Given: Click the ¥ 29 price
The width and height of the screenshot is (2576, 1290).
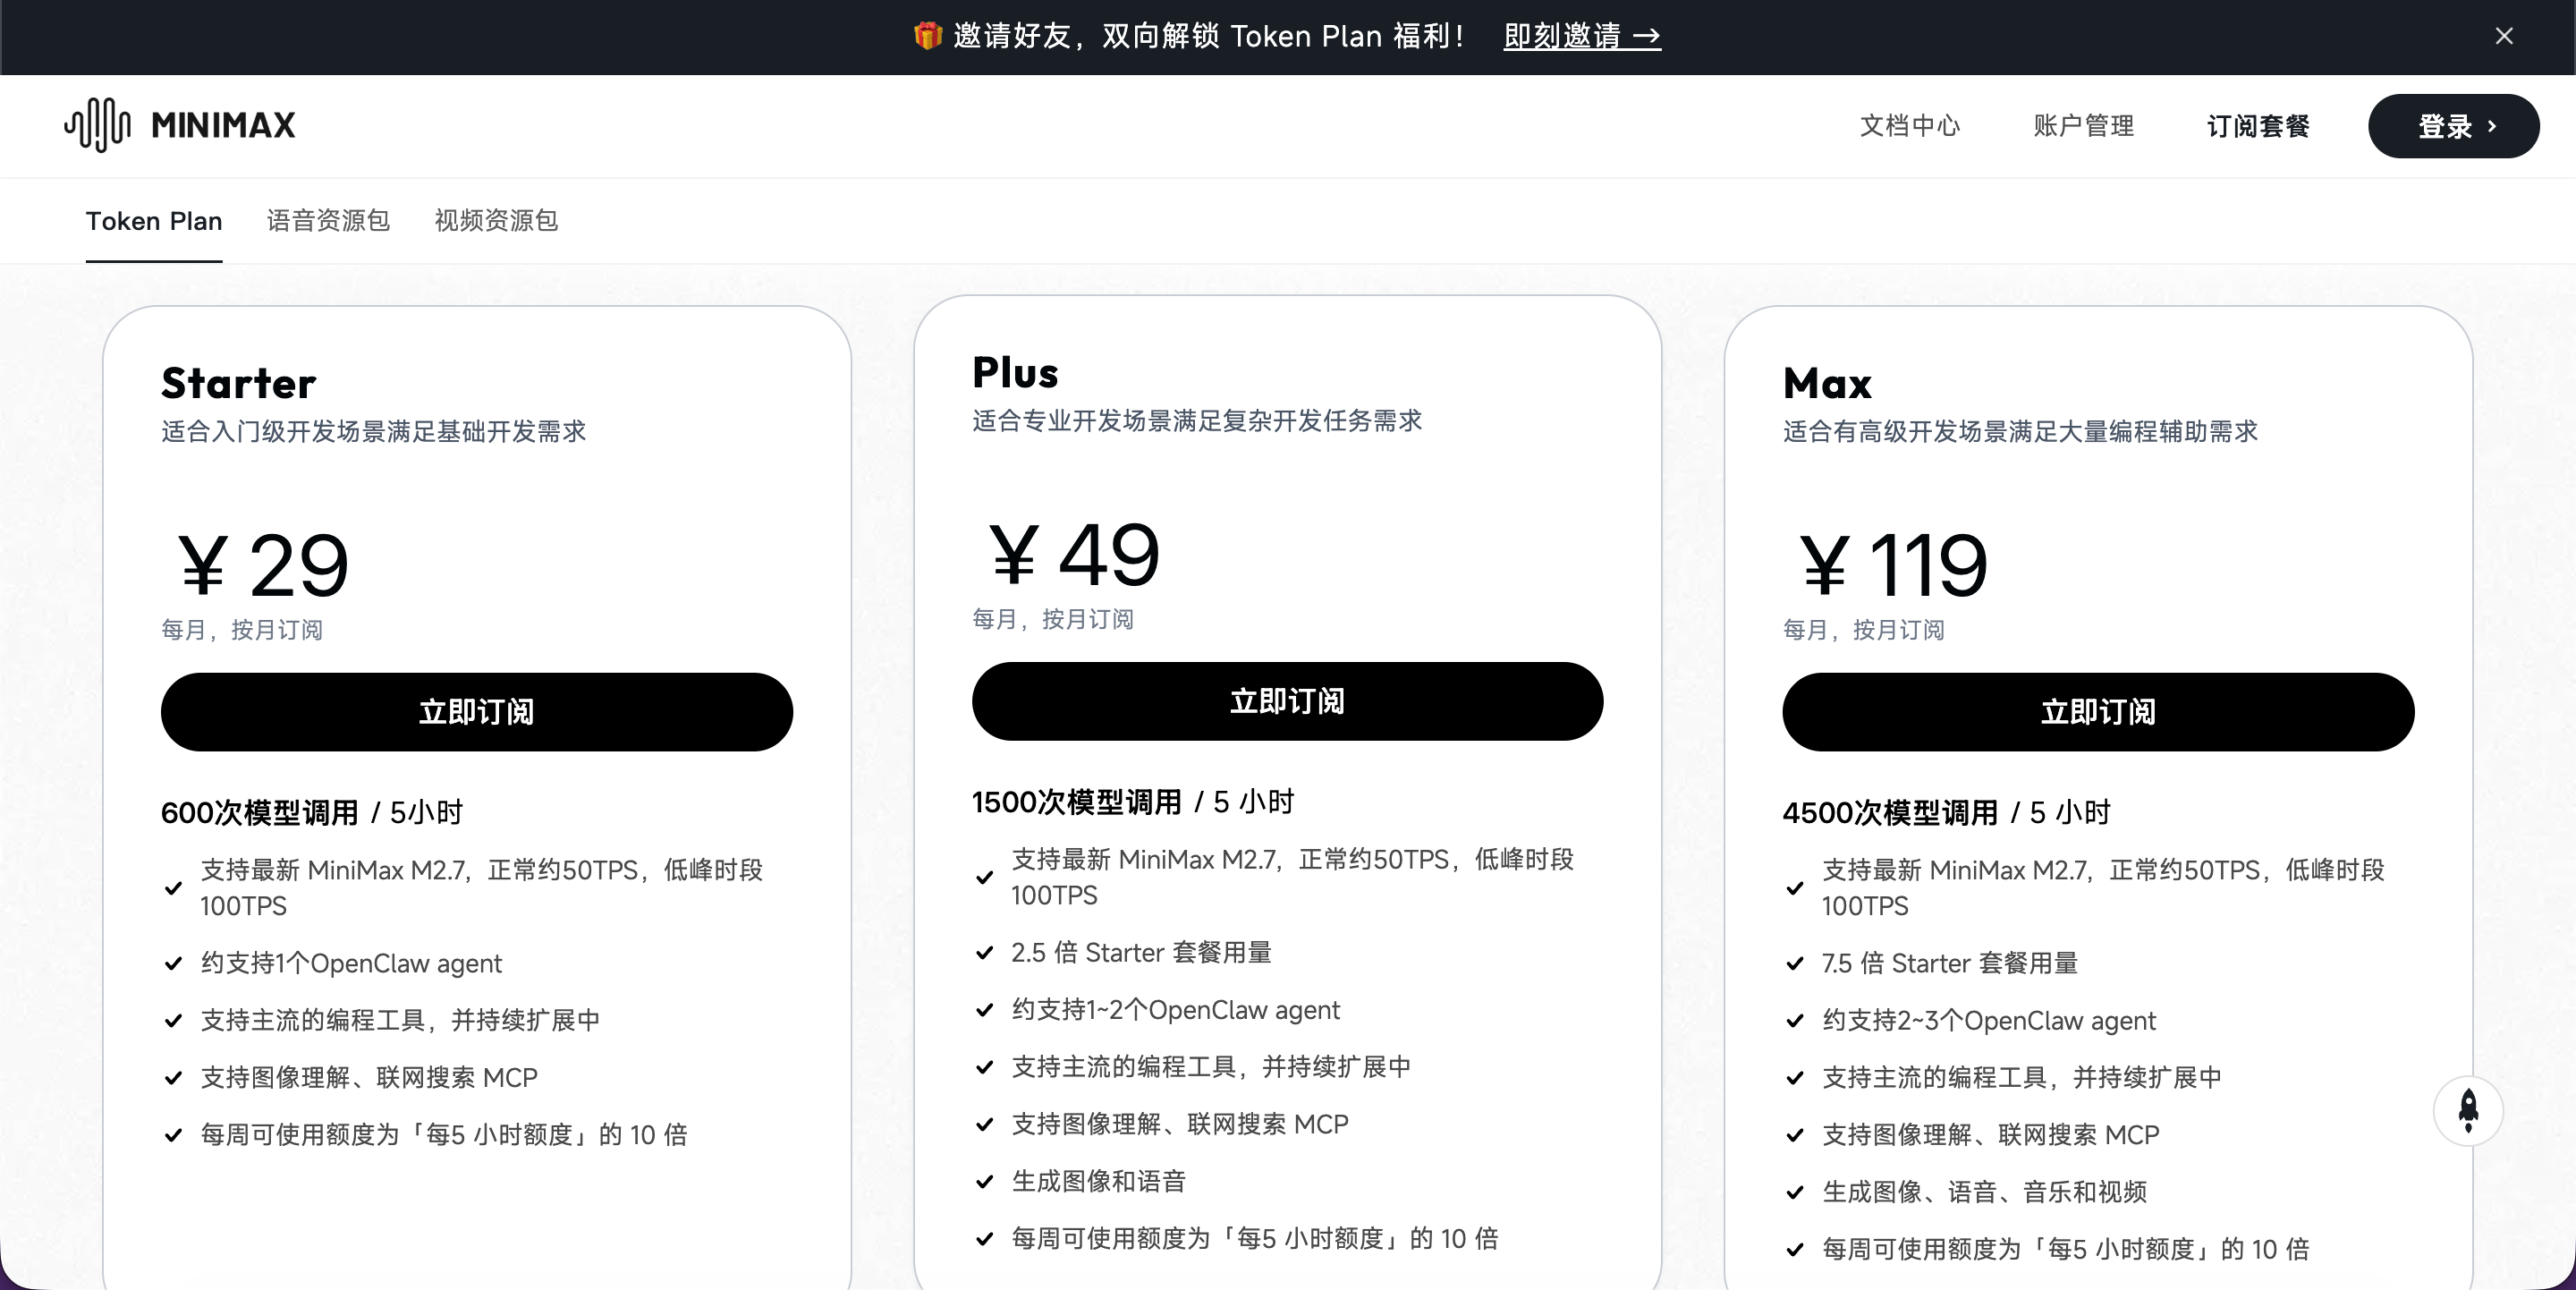Looking at the screenshot, I should (x=263, y=565).
